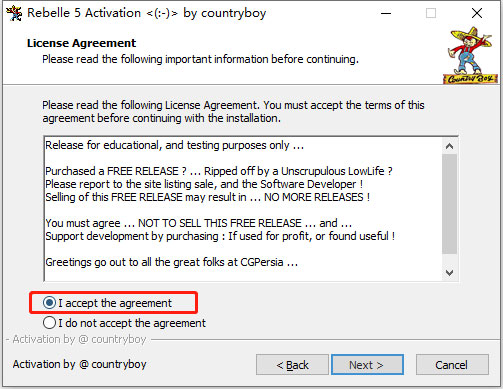Viewport: 503px width, 389px height.
Task: Click the License Agreement heading
Action: tap(81, 43)
